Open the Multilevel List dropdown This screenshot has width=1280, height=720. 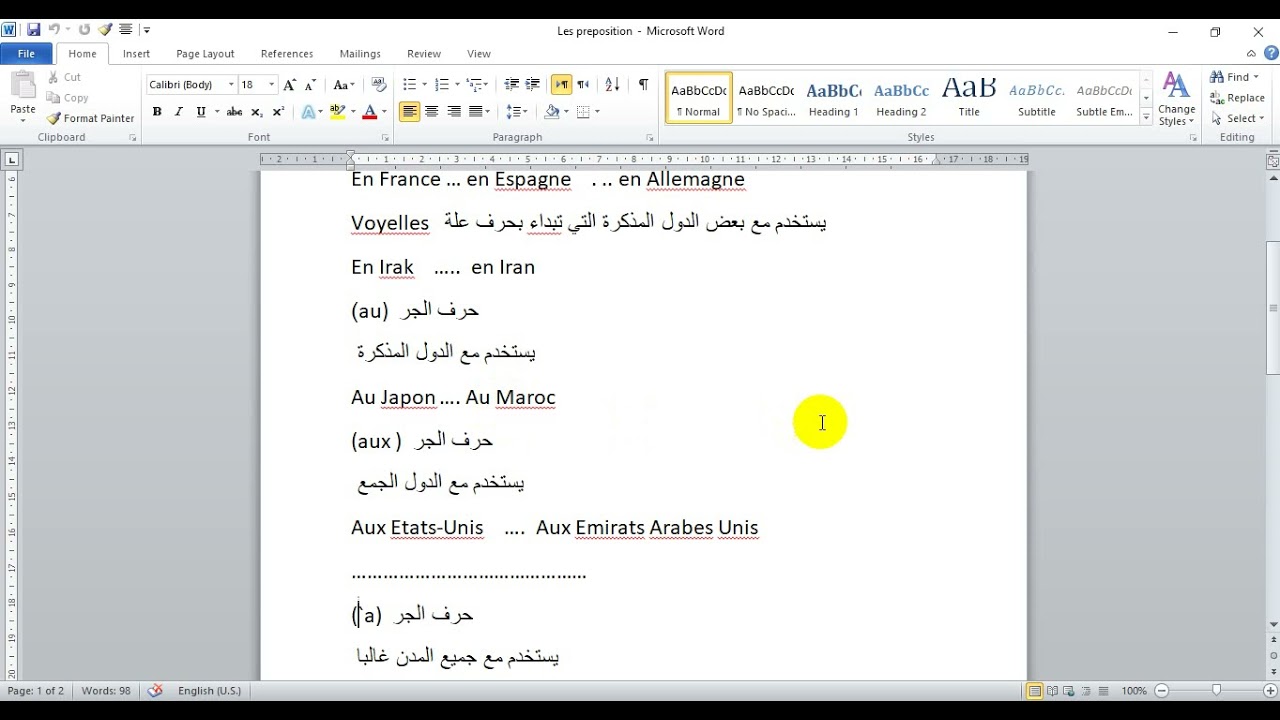click(x=485, y=85)
